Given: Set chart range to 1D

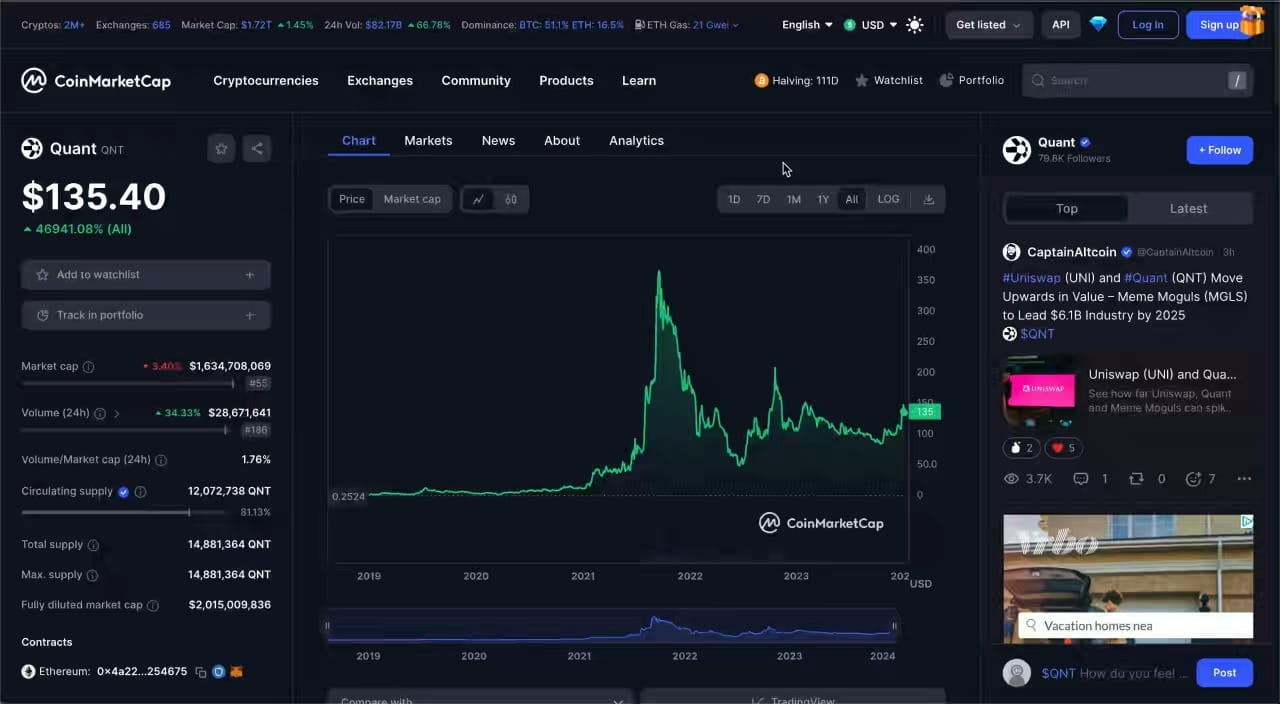Looking at the screenshot, I should coord(734,199).
